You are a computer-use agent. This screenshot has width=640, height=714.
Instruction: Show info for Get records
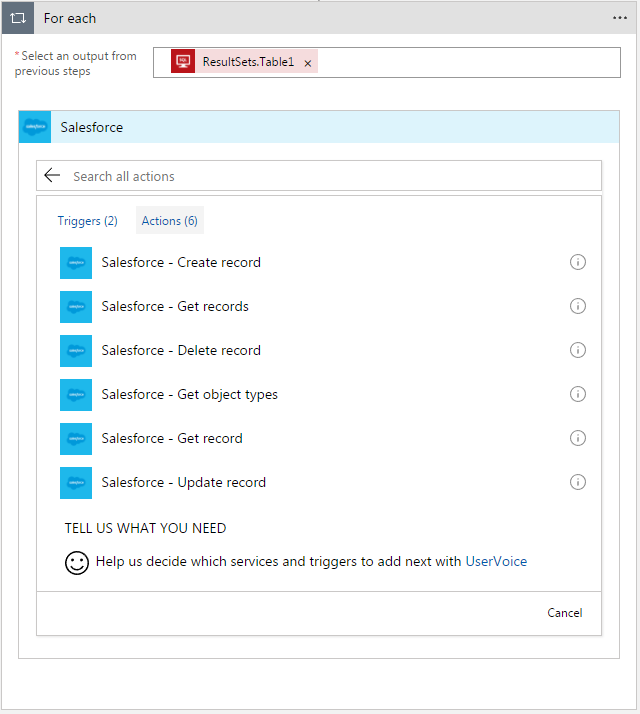[x=578, y=306]
